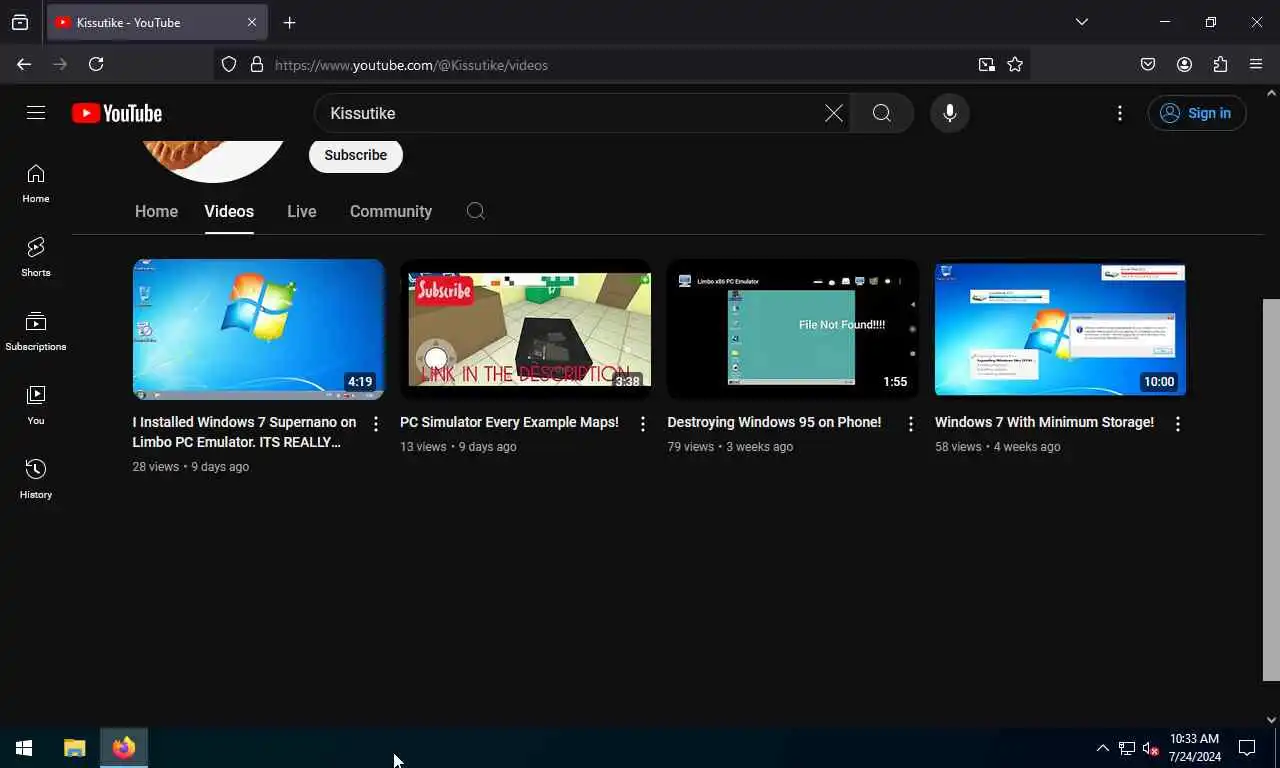The image size is (1280, 768).
Task: Click the browser URL address bar
Action: click(x=620, y=64)
